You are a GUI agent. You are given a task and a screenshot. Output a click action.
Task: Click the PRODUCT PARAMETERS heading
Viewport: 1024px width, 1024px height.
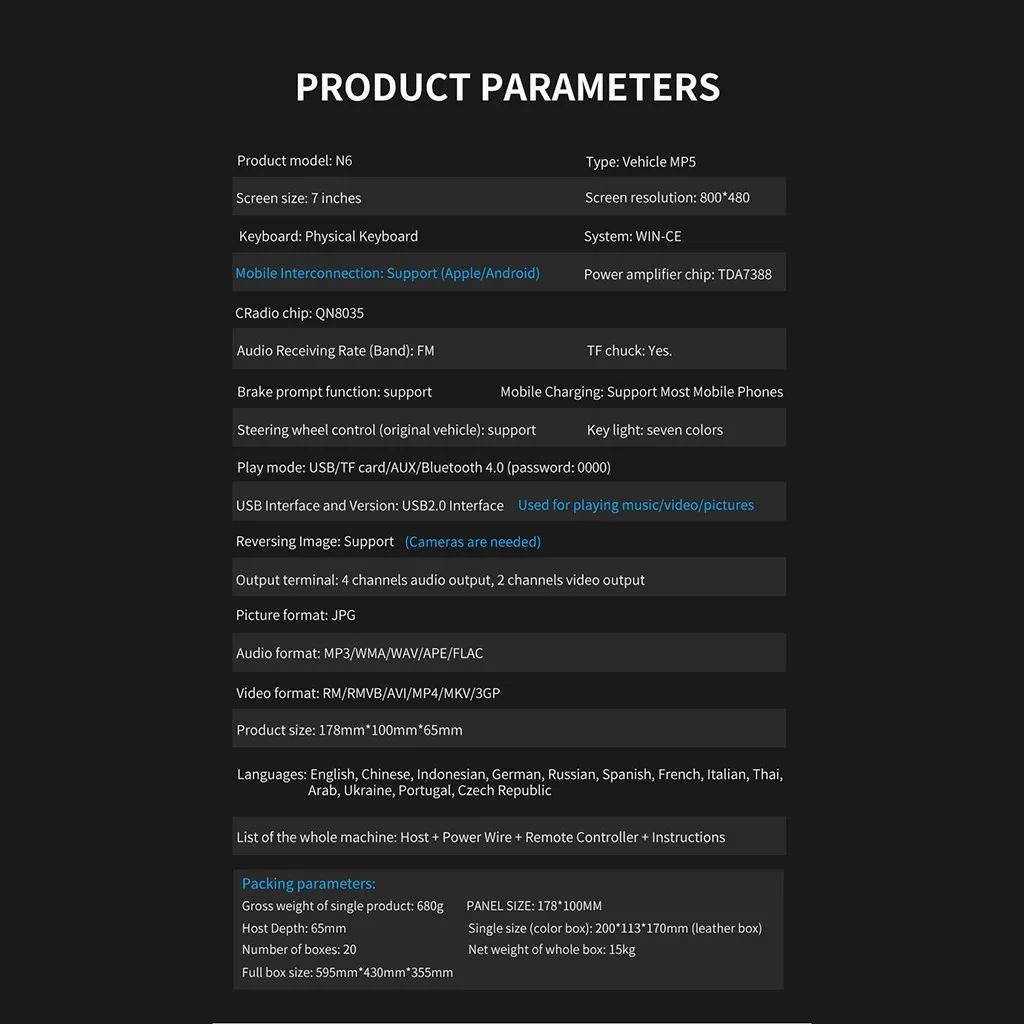click(507, 87)
